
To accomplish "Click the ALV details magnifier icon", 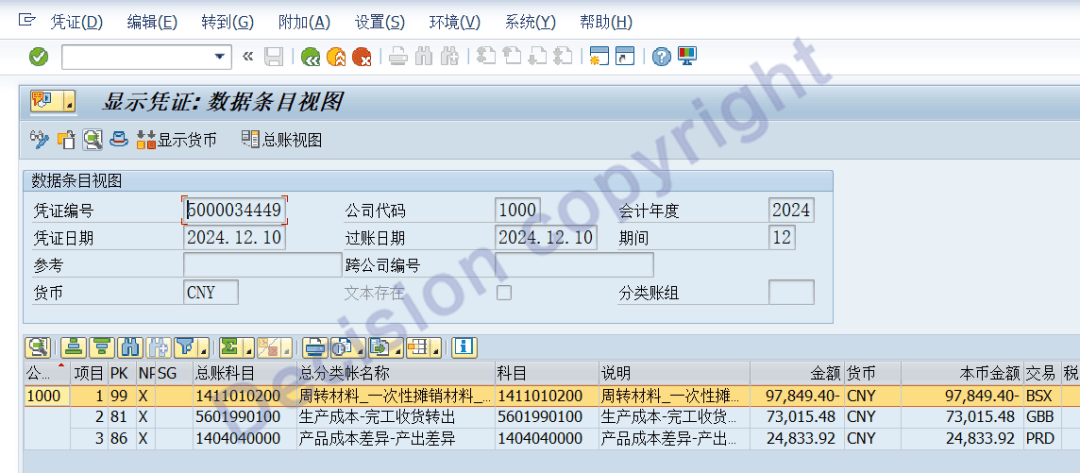I will pos(38,347).
